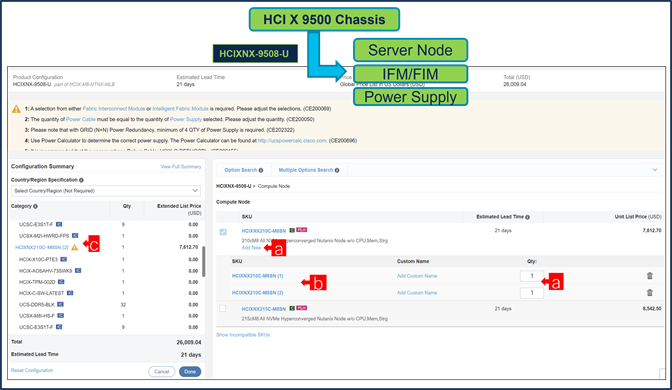The image size is (672, 390).
Task: Open the HCIXNX215C-M8SN SKU link
Action: pos(264,309)
